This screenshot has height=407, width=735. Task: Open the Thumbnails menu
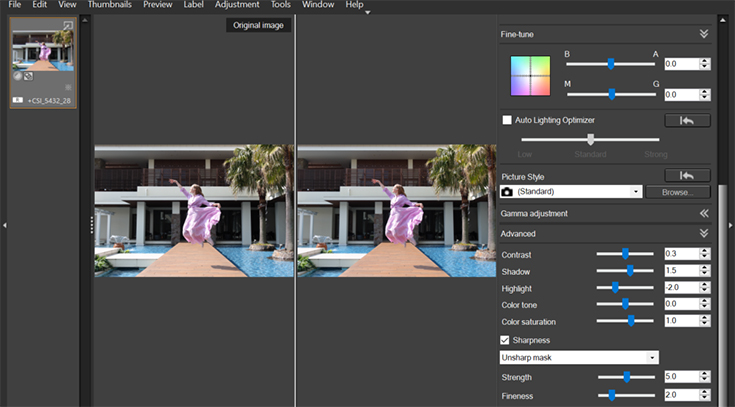pos(110,5)
